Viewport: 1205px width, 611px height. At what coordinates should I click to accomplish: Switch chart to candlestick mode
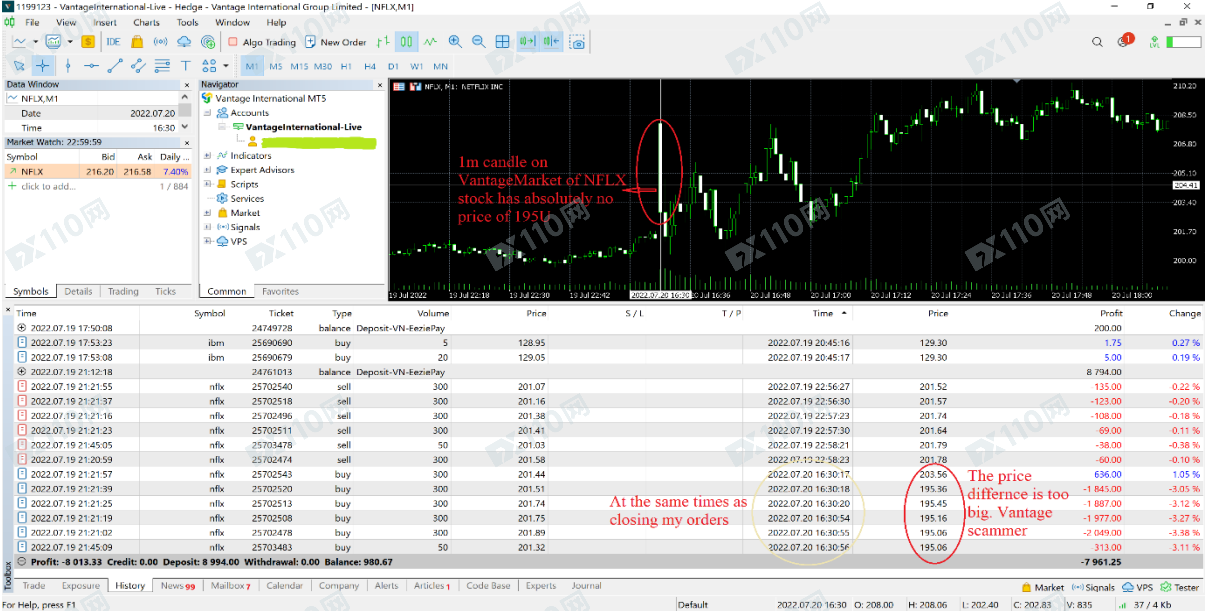407,42
